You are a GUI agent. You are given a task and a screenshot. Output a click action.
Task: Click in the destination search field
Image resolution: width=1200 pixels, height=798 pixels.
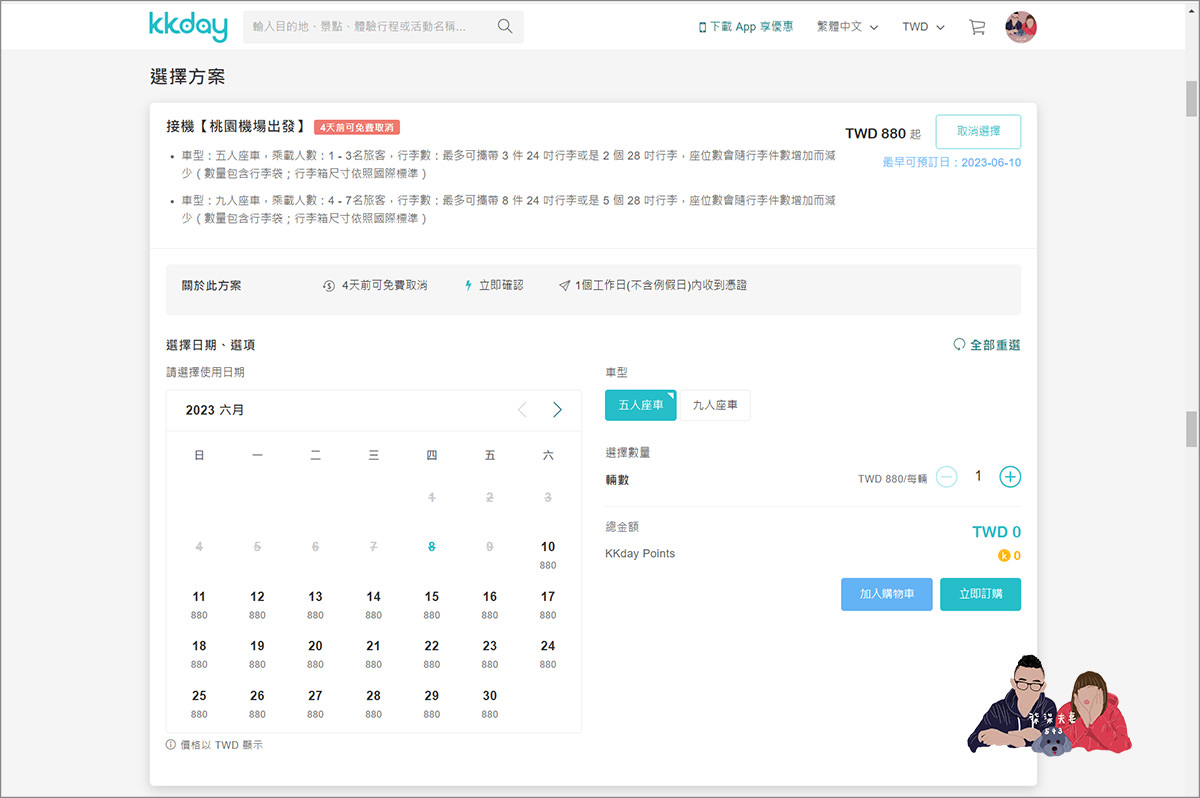(x=365, y=27)
